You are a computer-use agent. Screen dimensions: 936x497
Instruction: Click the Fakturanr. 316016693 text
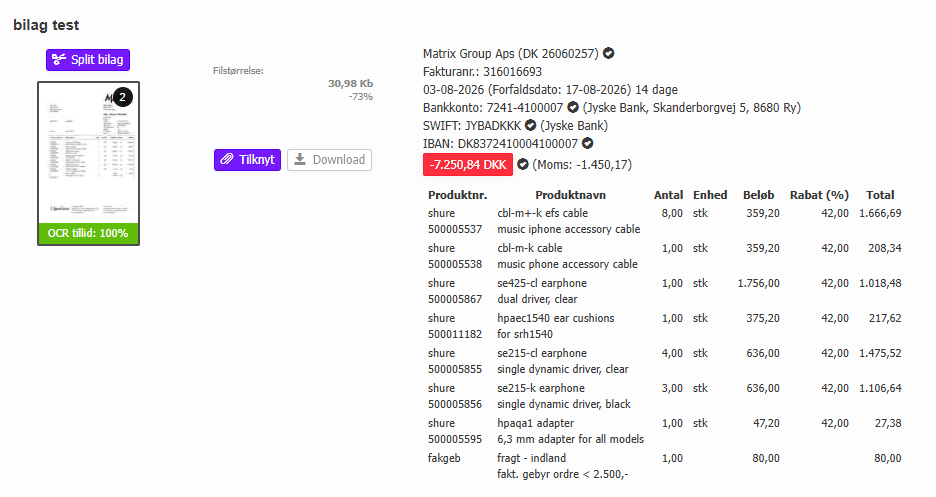[482, 72]
